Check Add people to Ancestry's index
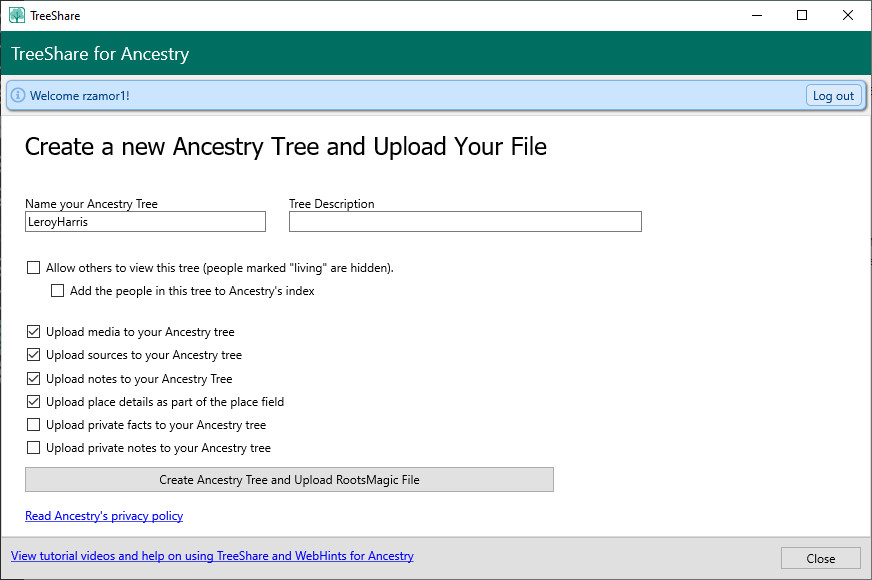872x580 pixels. (x=58, y=291)
